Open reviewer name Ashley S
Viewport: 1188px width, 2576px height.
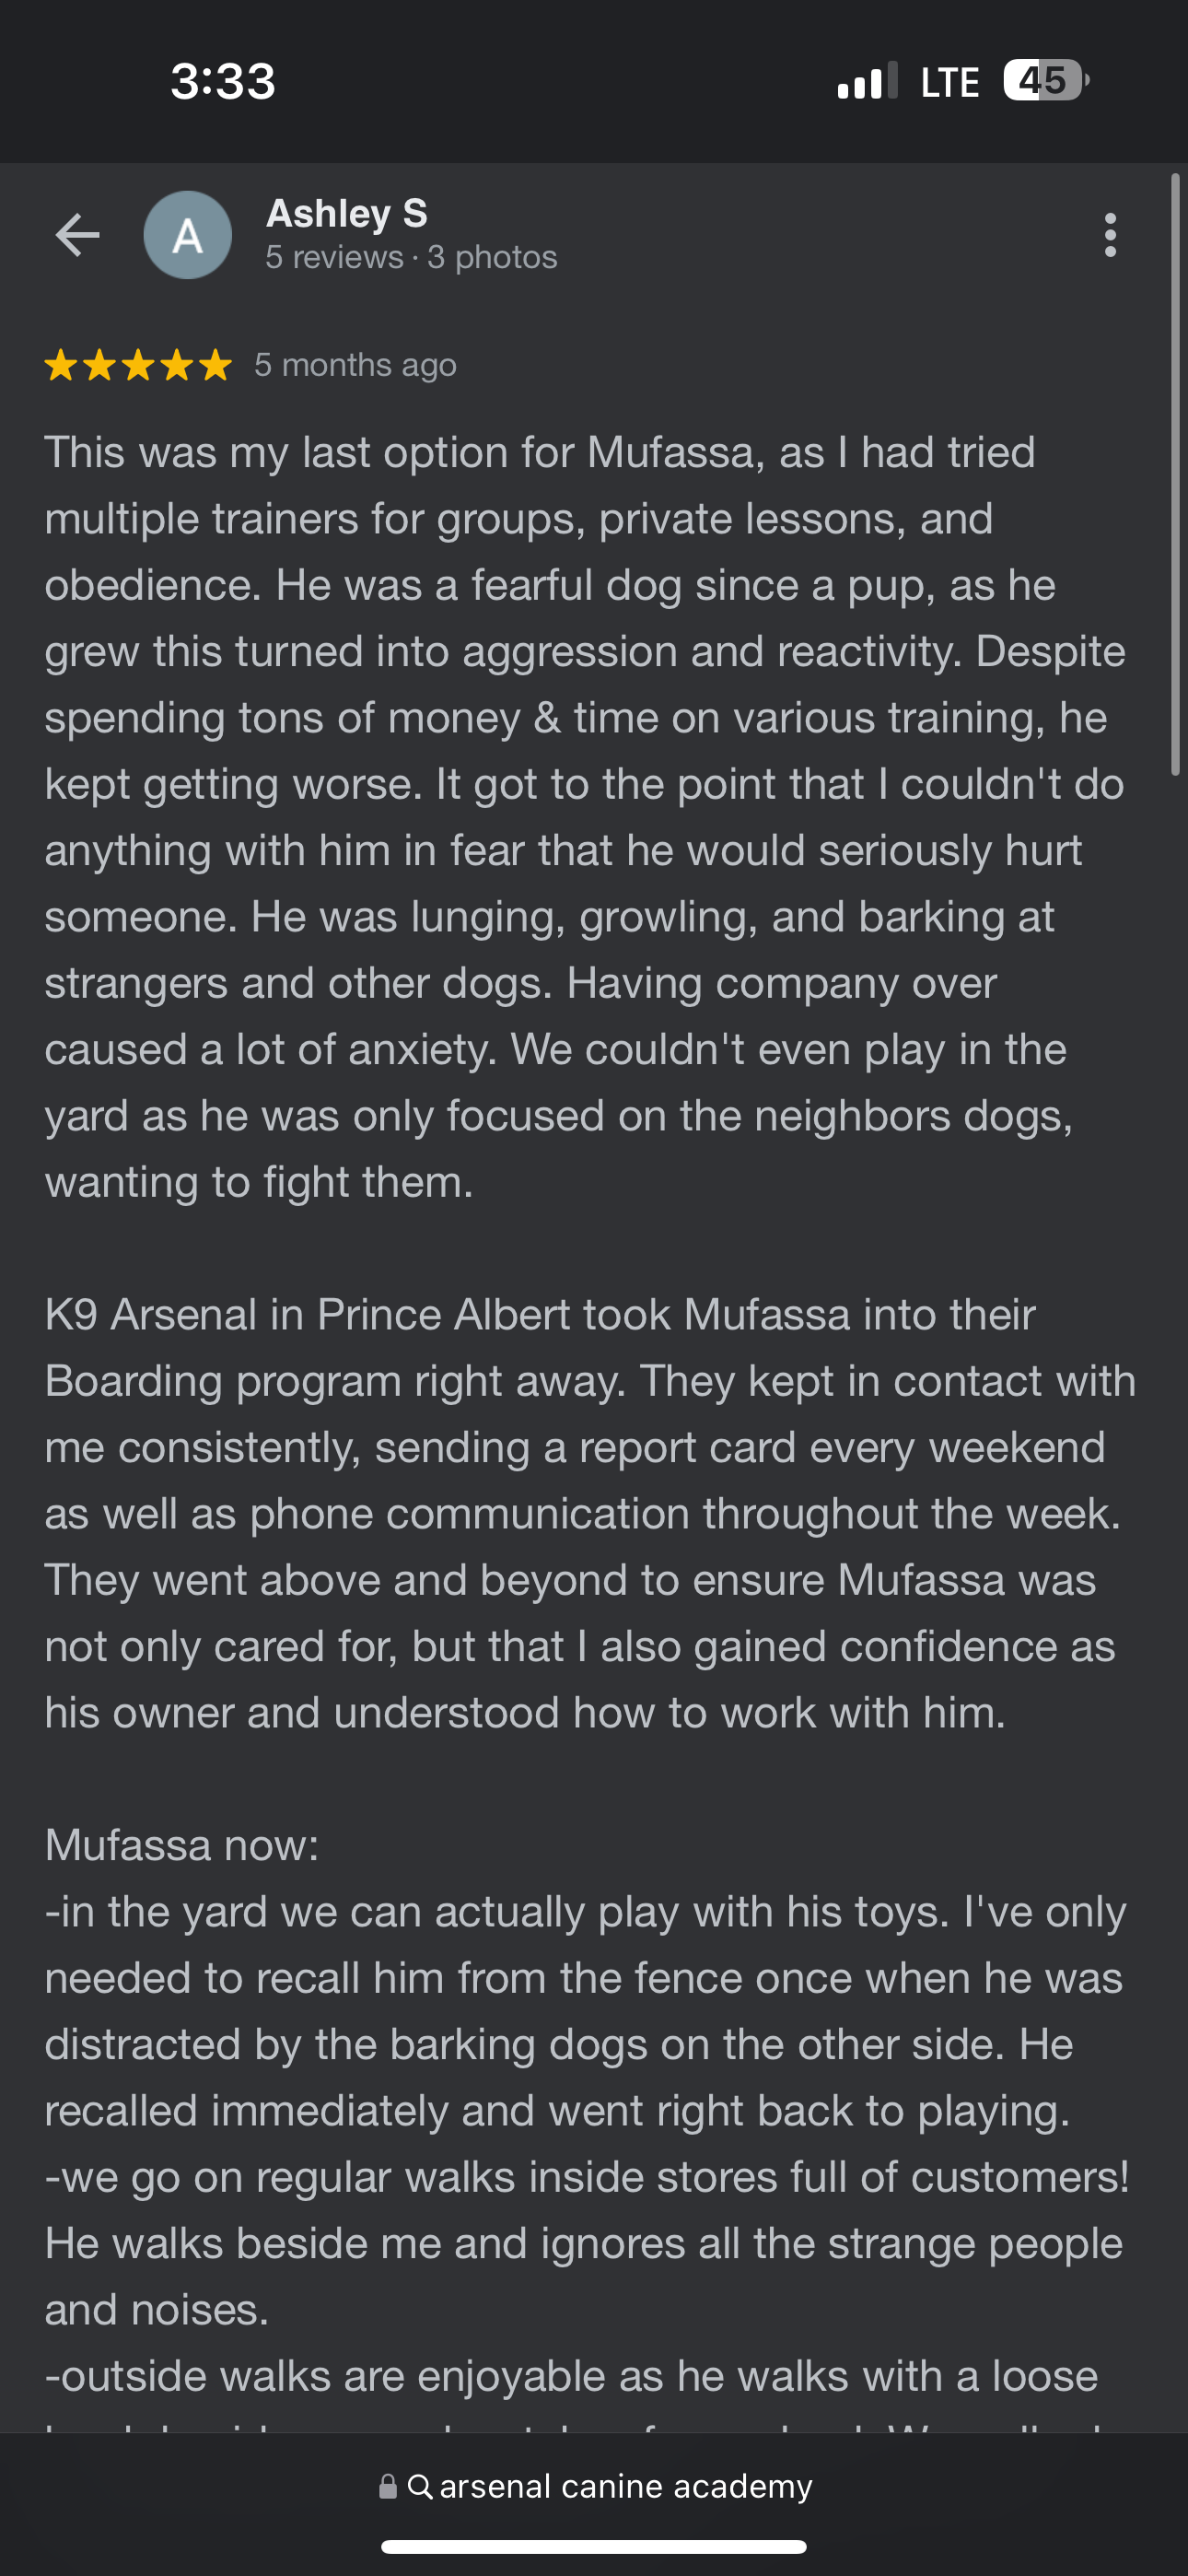(347, 213)
